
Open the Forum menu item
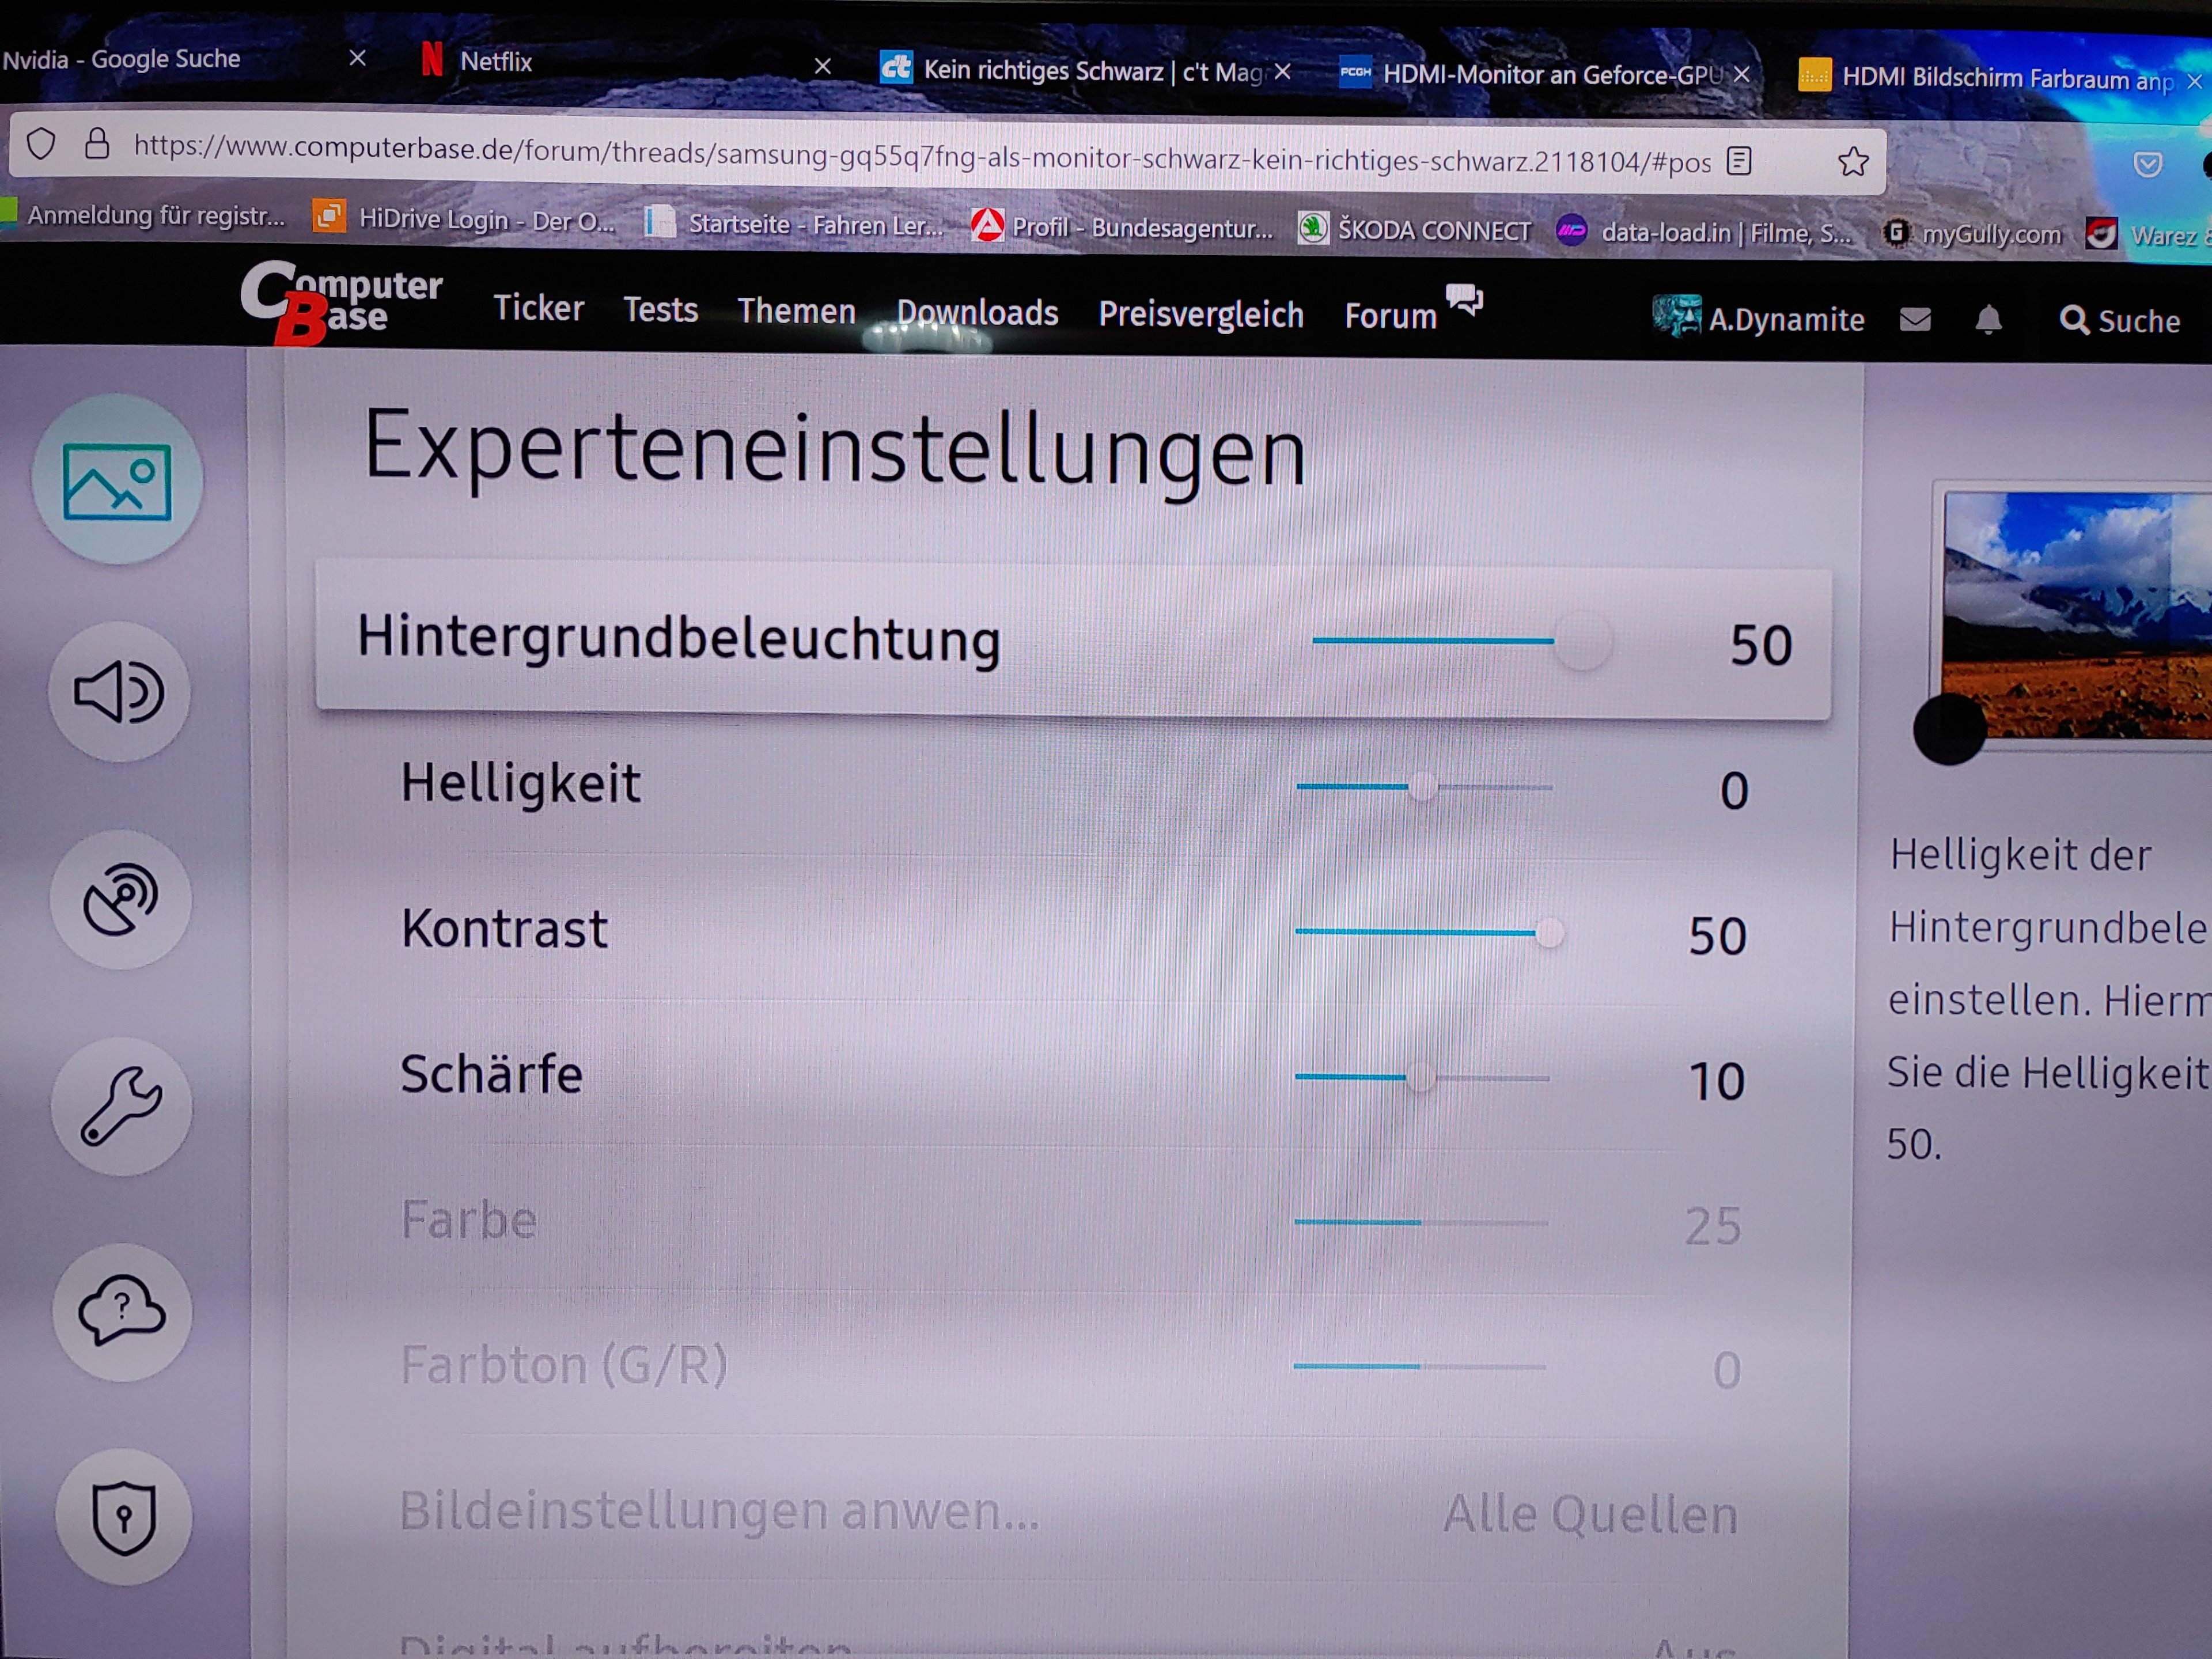coord(1390,316)
